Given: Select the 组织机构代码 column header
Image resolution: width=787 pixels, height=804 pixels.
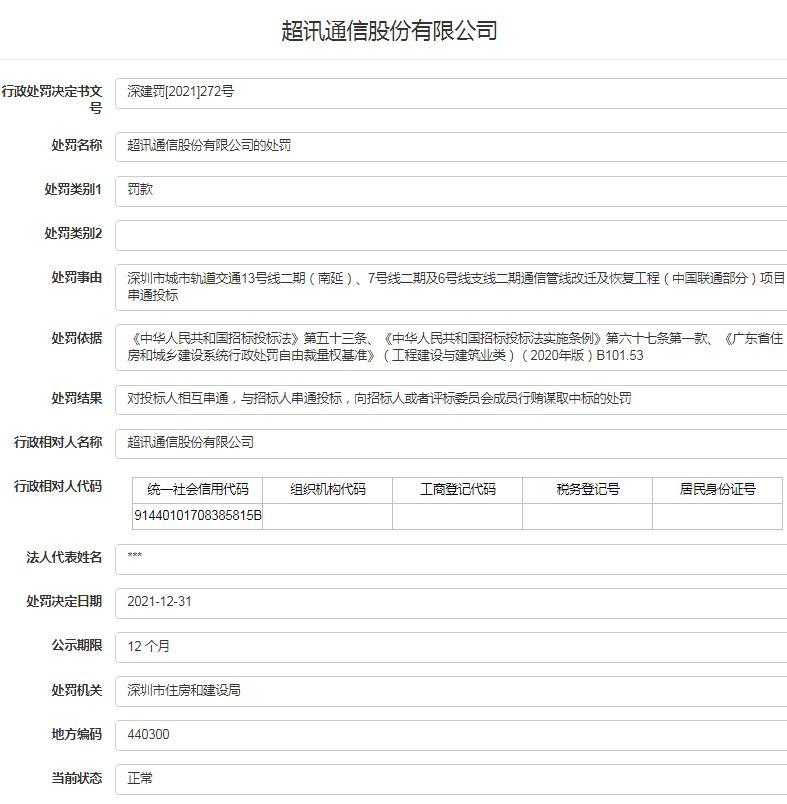Looking at the screenshot, I should (x=328, y=490).
